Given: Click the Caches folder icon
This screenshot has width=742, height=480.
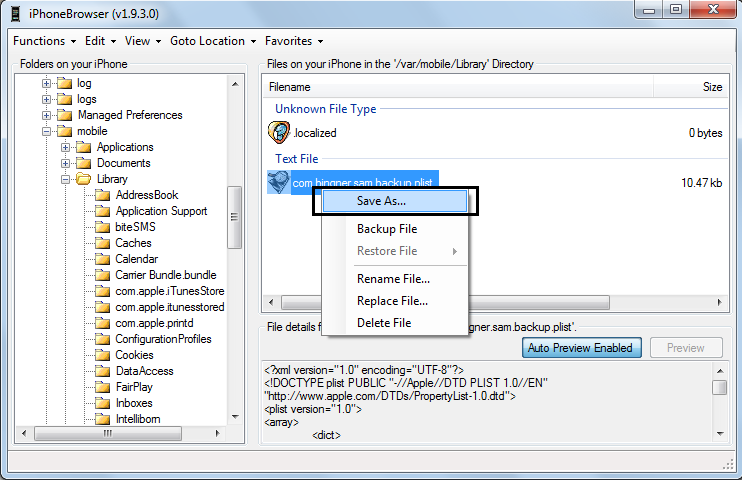Looking at the screenshot, I should click(102, 244).
